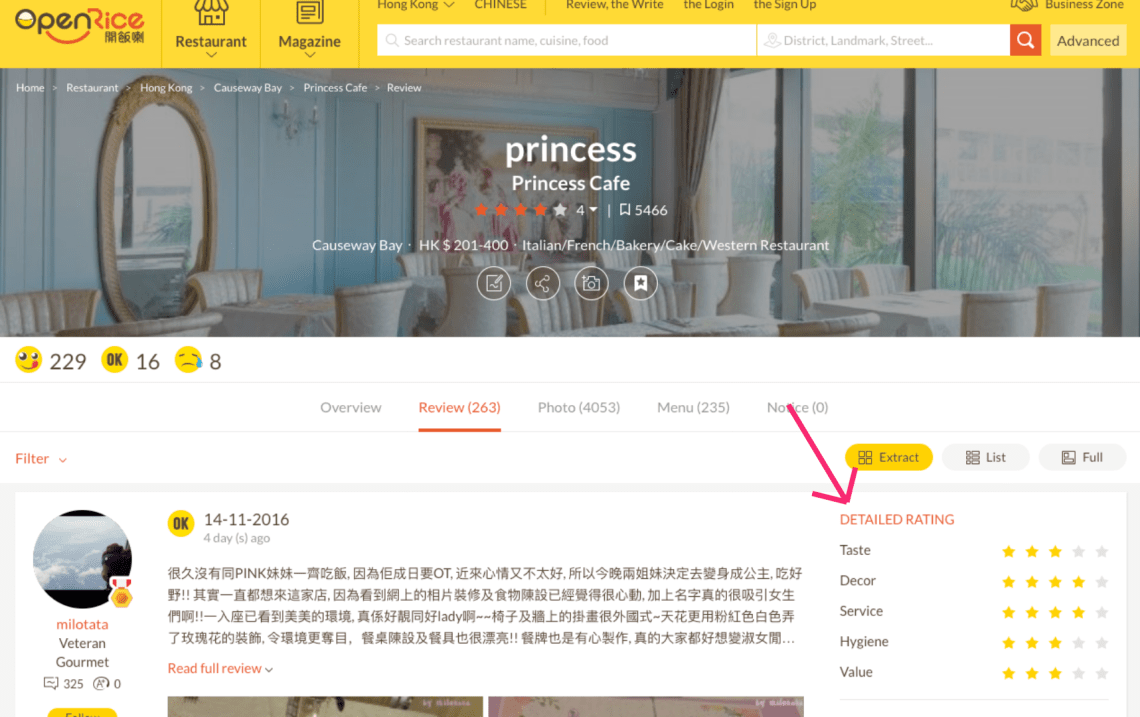1140x717 pixels.
Task: Open the Photo (4053) tab
Action: coord(578,407)
